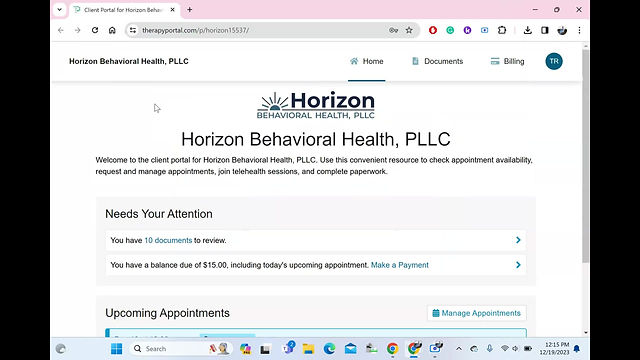Click the page vertical scrollbar thumb

tap(586, 156)
